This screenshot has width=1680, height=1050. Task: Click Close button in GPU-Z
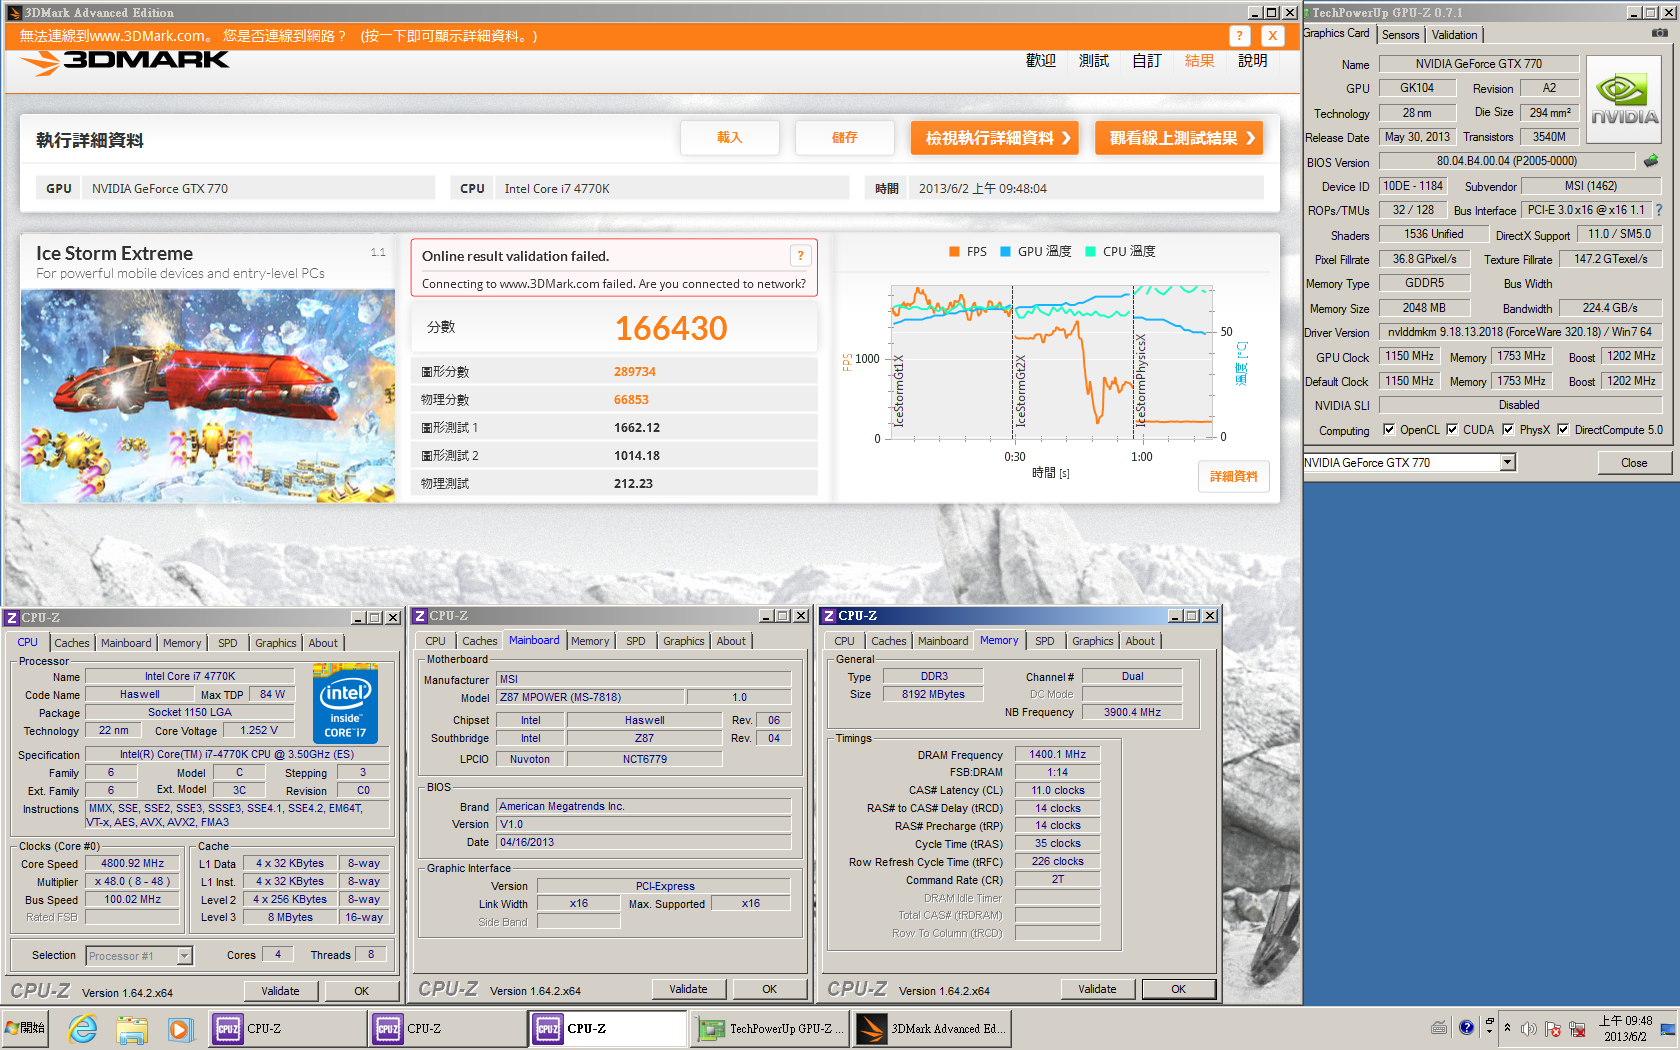coord(1634,463)
